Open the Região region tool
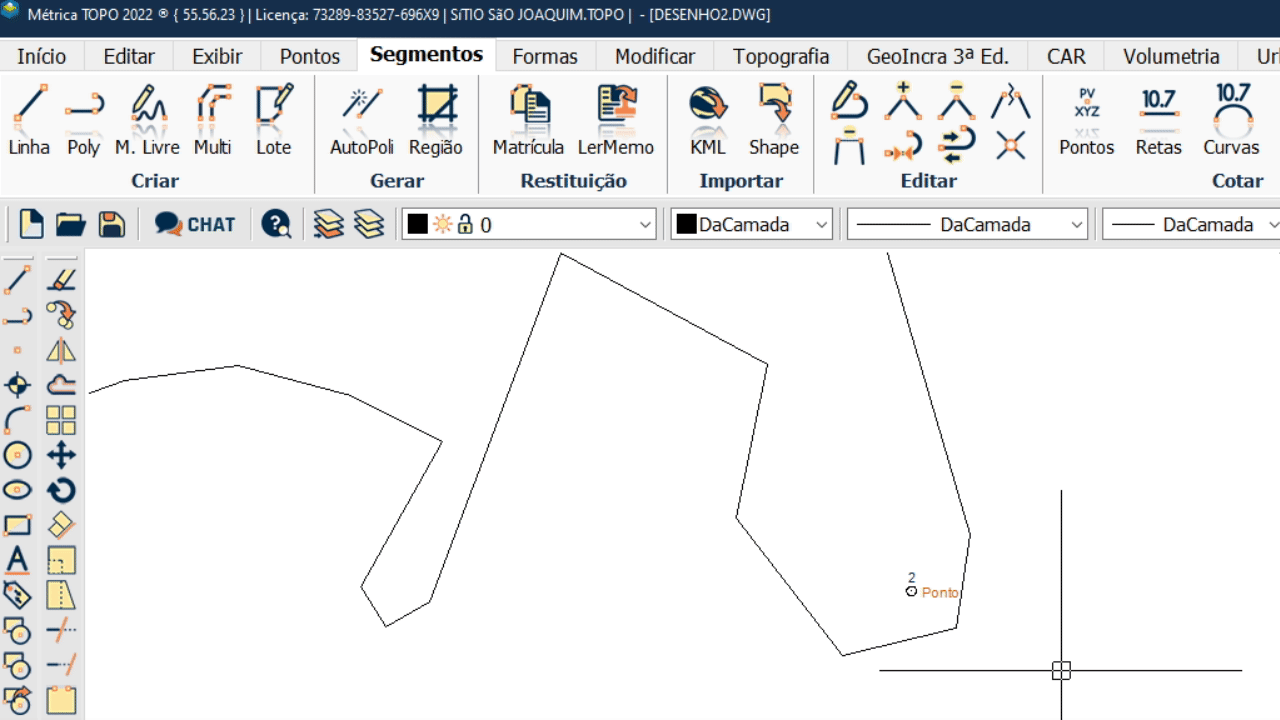This screenshot has width=1280, height=720. coord(436,120)
